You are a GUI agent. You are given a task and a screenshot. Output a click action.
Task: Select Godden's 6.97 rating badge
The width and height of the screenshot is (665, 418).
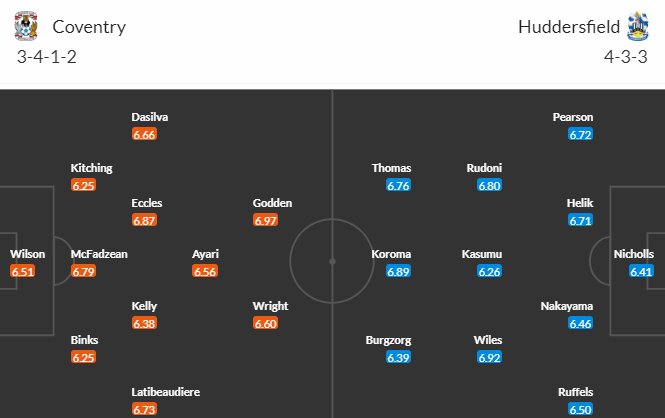click(x=265, y=220)
